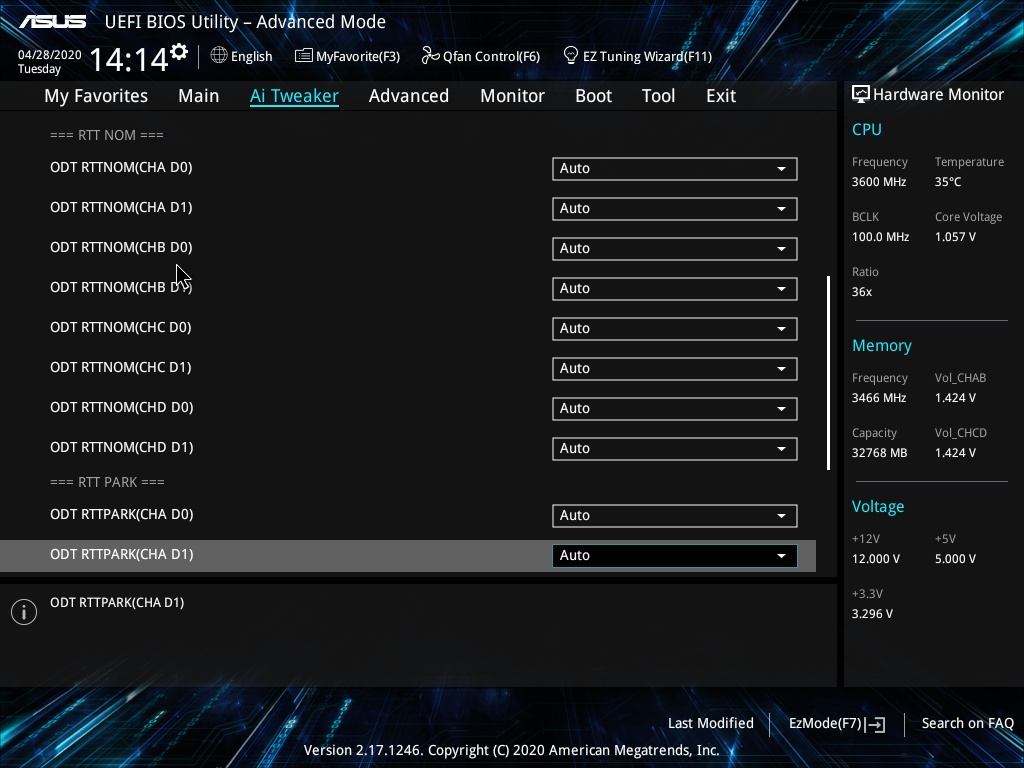The width and height of the screenshot is (1024, 768).
Task: Open the Tool tab
Action: 658,96
